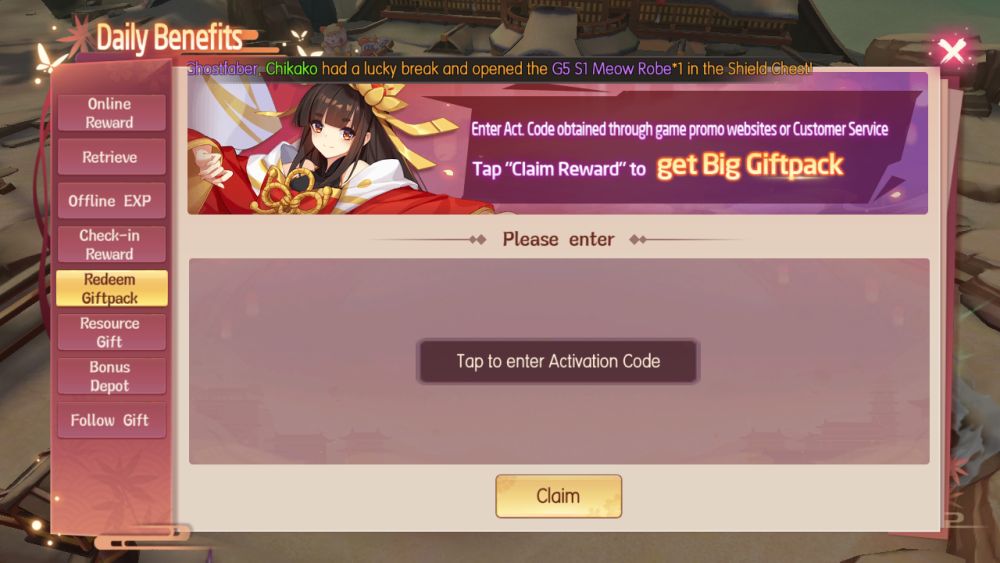Go to the Resource Gift tab
This screenshot has width=1000, height=563.
pyautogui.click(x=111, y=332)
